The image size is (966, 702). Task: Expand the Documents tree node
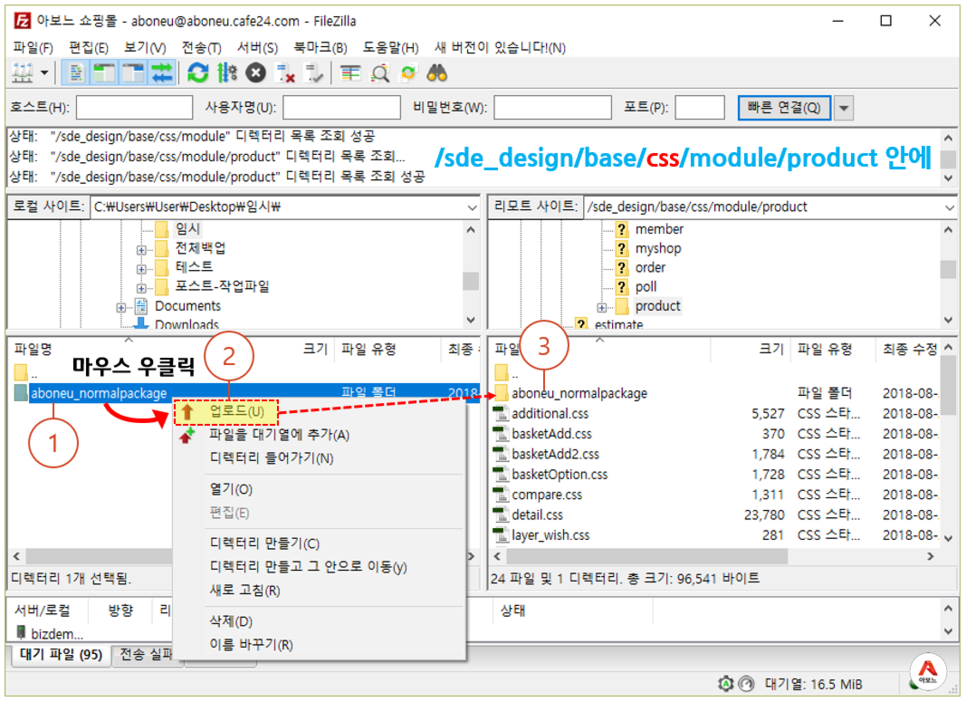click(x=121, y=308)
